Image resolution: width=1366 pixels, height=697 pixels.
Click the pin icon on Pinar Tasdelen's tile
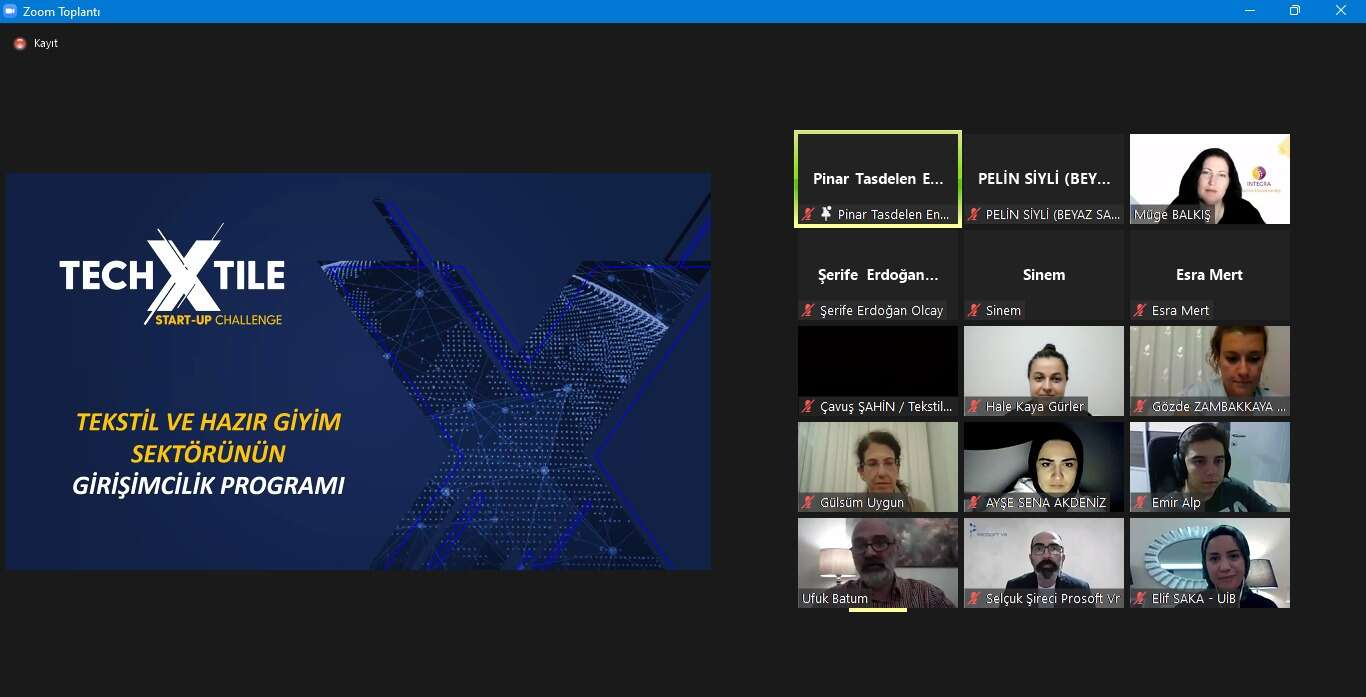tap(826, 214)
